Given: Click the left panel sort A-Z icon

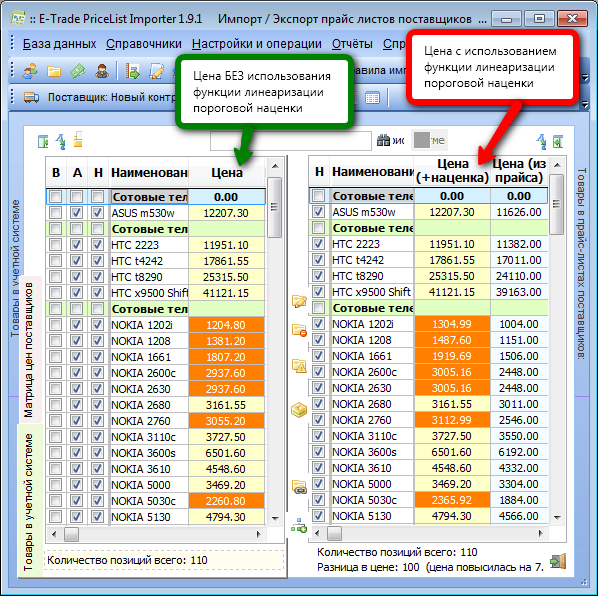Looking at the screenshot, I should (61, 141).
